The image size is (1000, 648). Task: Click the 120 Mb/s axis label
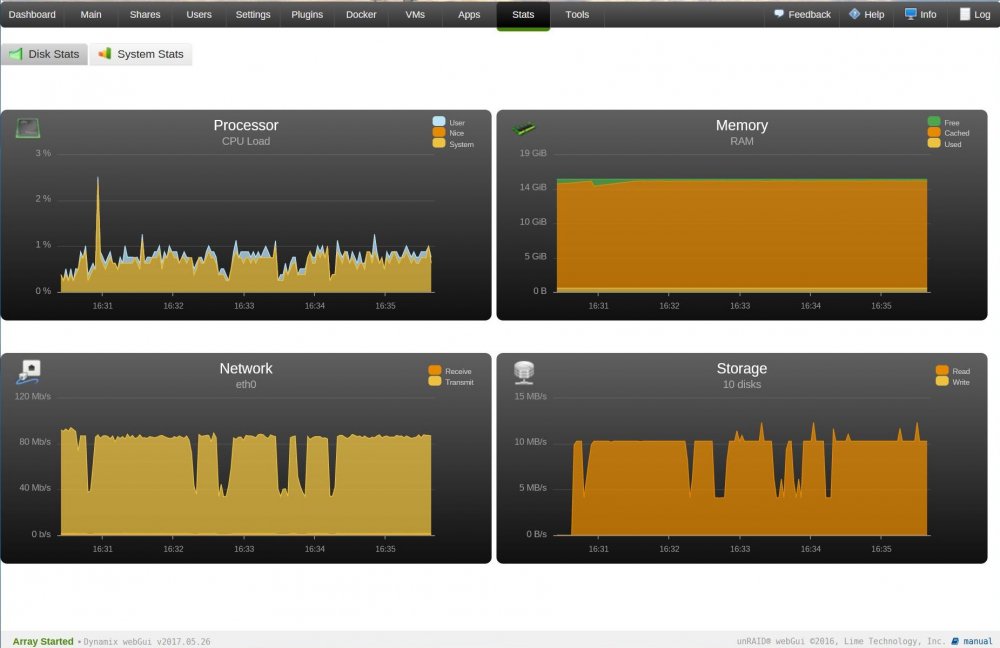[33, 396]
